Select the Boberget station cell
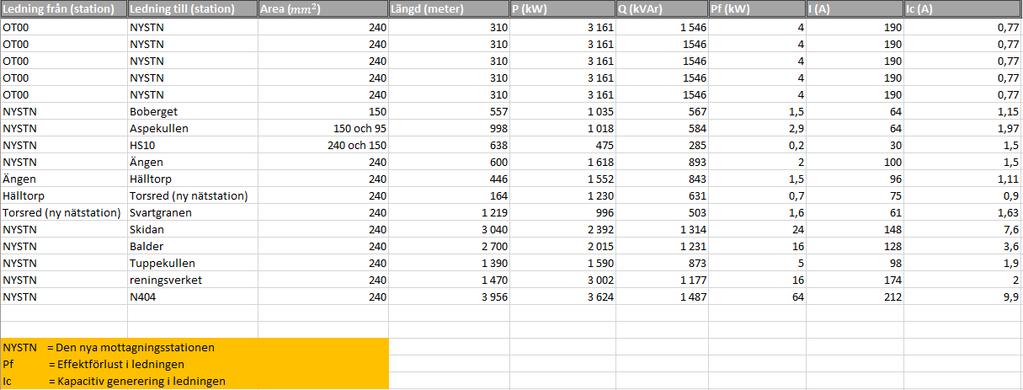The height and width of the screenshot is (390, 1023). [193, 112]
